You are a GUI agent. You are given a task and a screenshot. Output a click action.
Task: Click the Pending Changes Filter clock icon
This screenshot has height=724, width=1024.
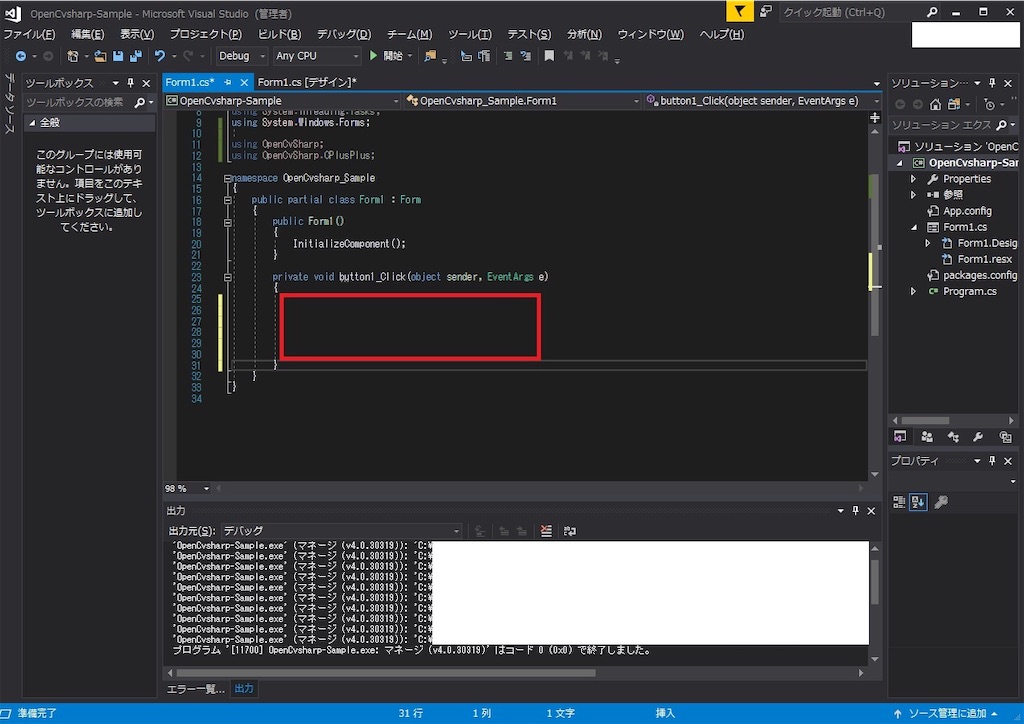tap(989, 104)
